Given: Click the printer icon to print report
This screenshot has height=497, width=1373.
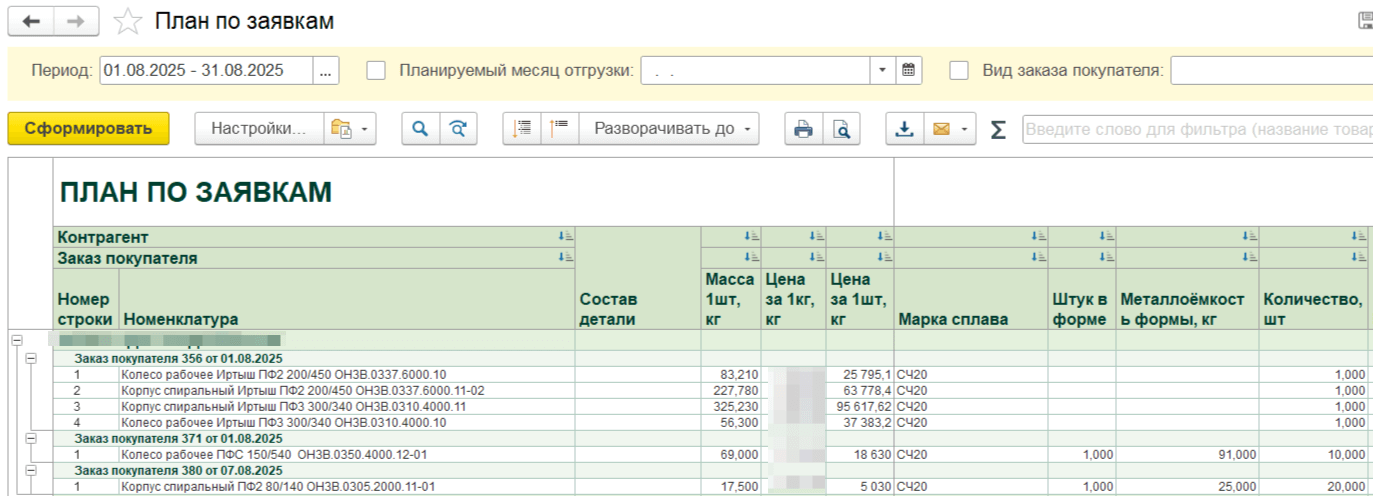Looking at the screenshot, I should tap(802, 129).
